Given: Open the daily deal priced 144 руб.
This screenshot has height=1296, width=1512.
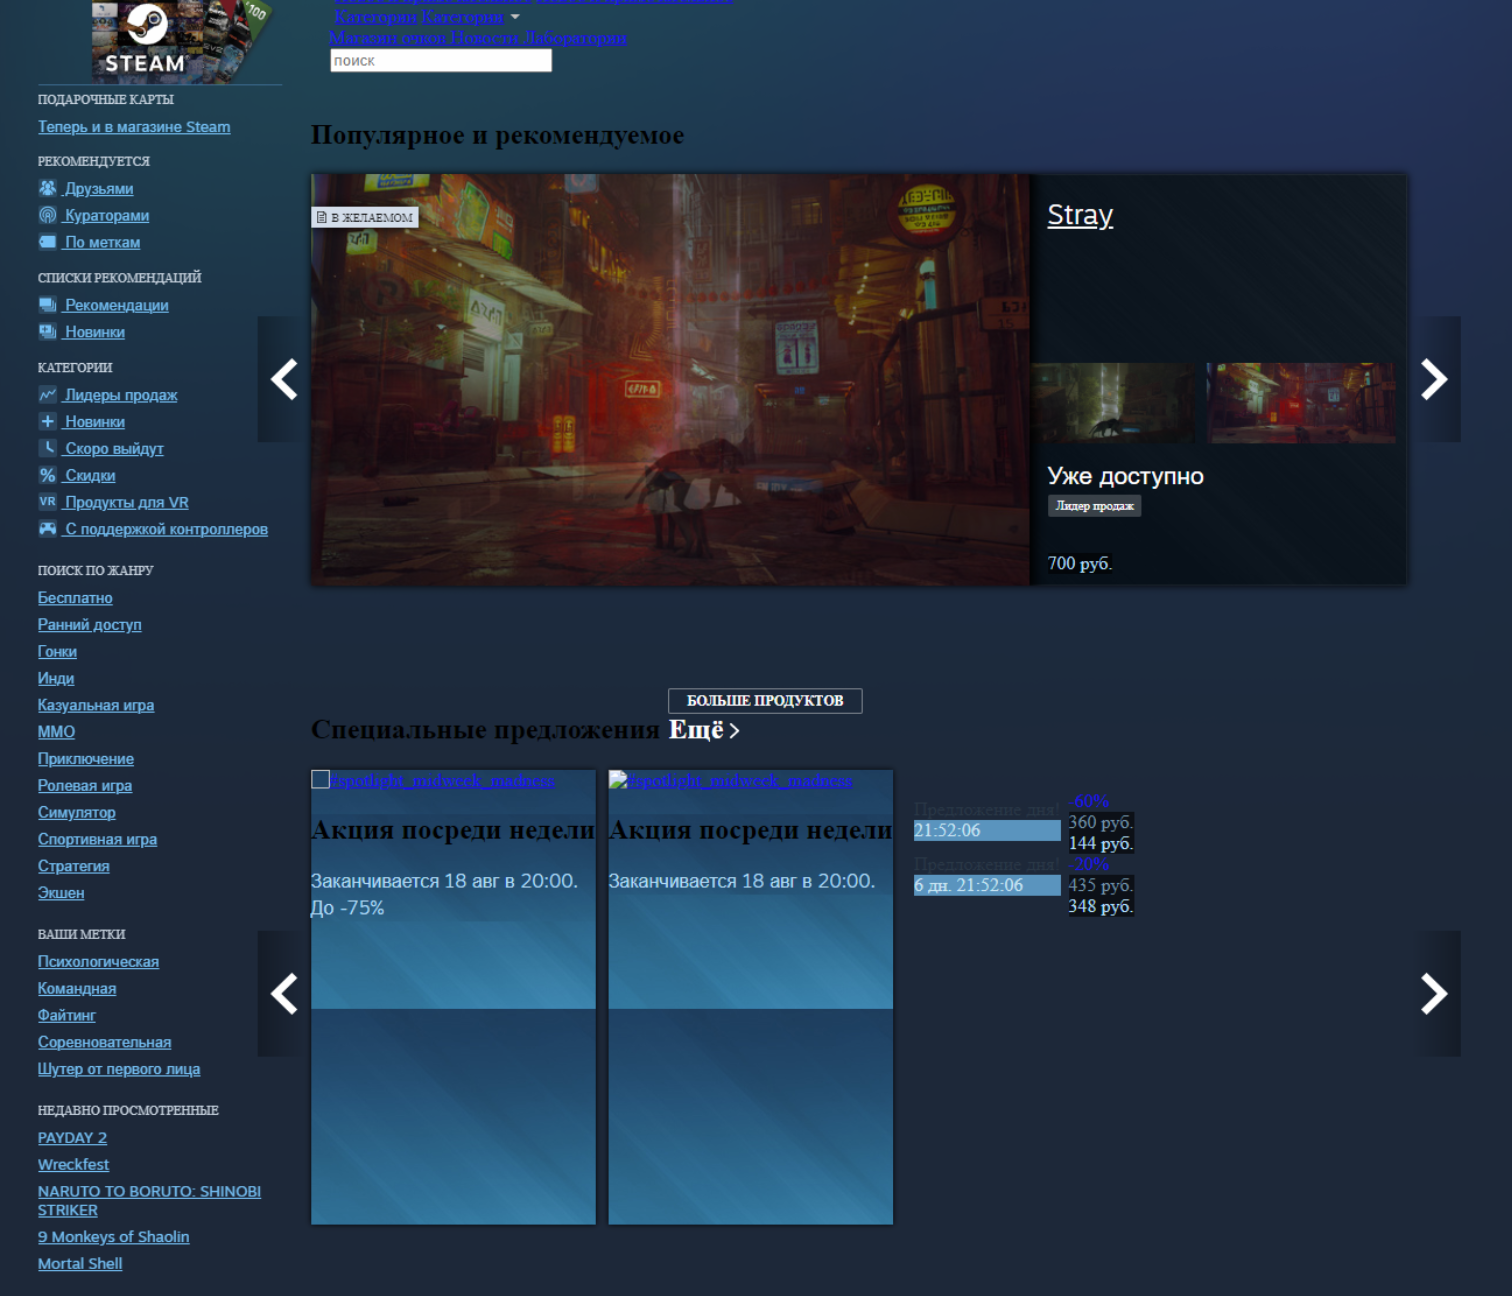Looking at the screenshot, I should tap(1101, 843).
